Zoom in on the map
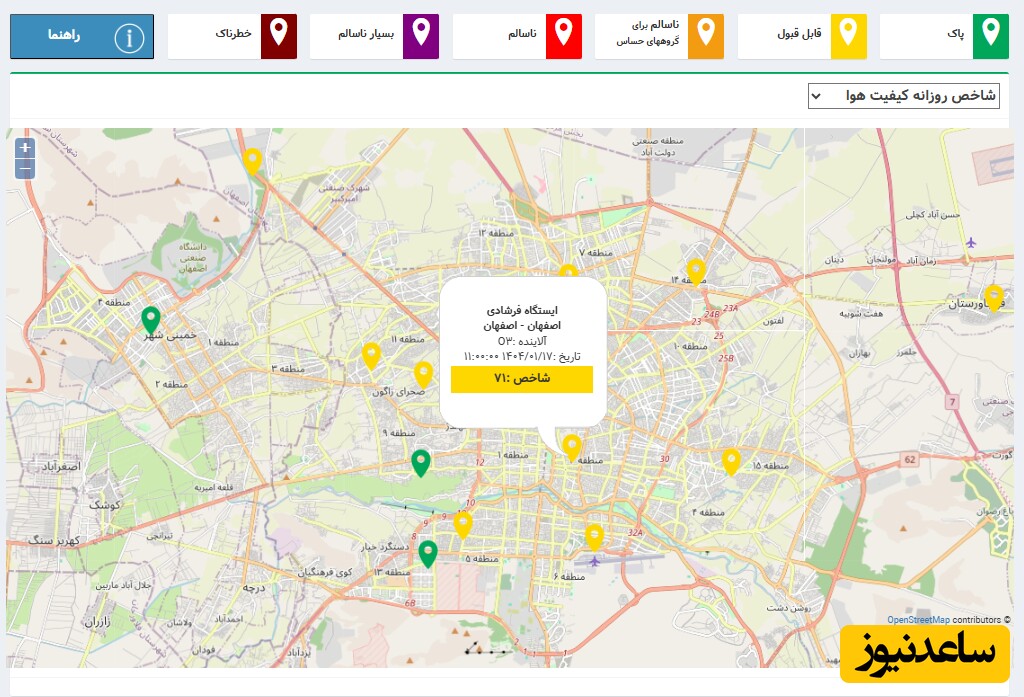This screenshot has width=1024, height=697. click(25, 148)
